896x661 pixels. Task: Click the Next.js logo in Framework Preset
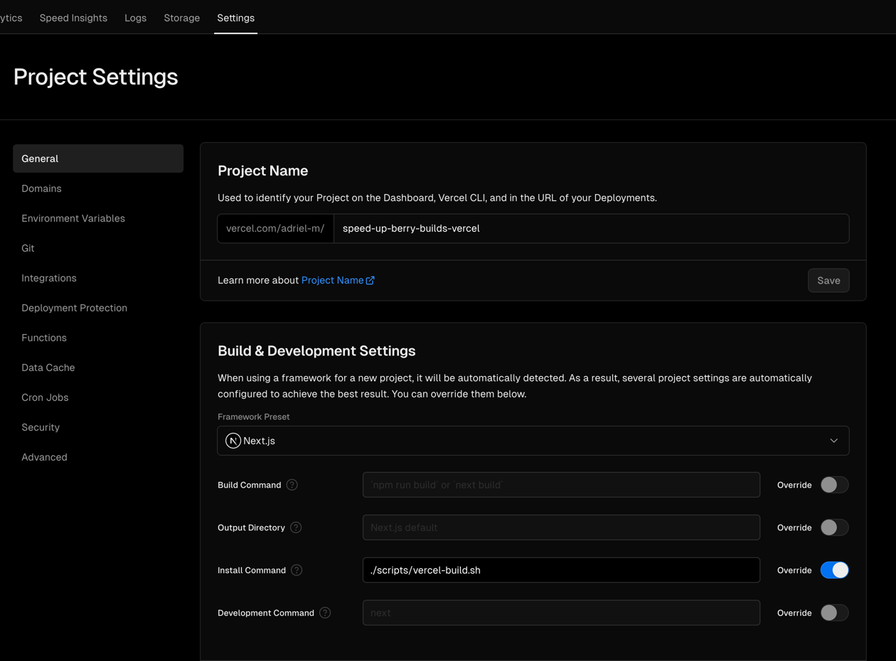[x=233, y=440]
